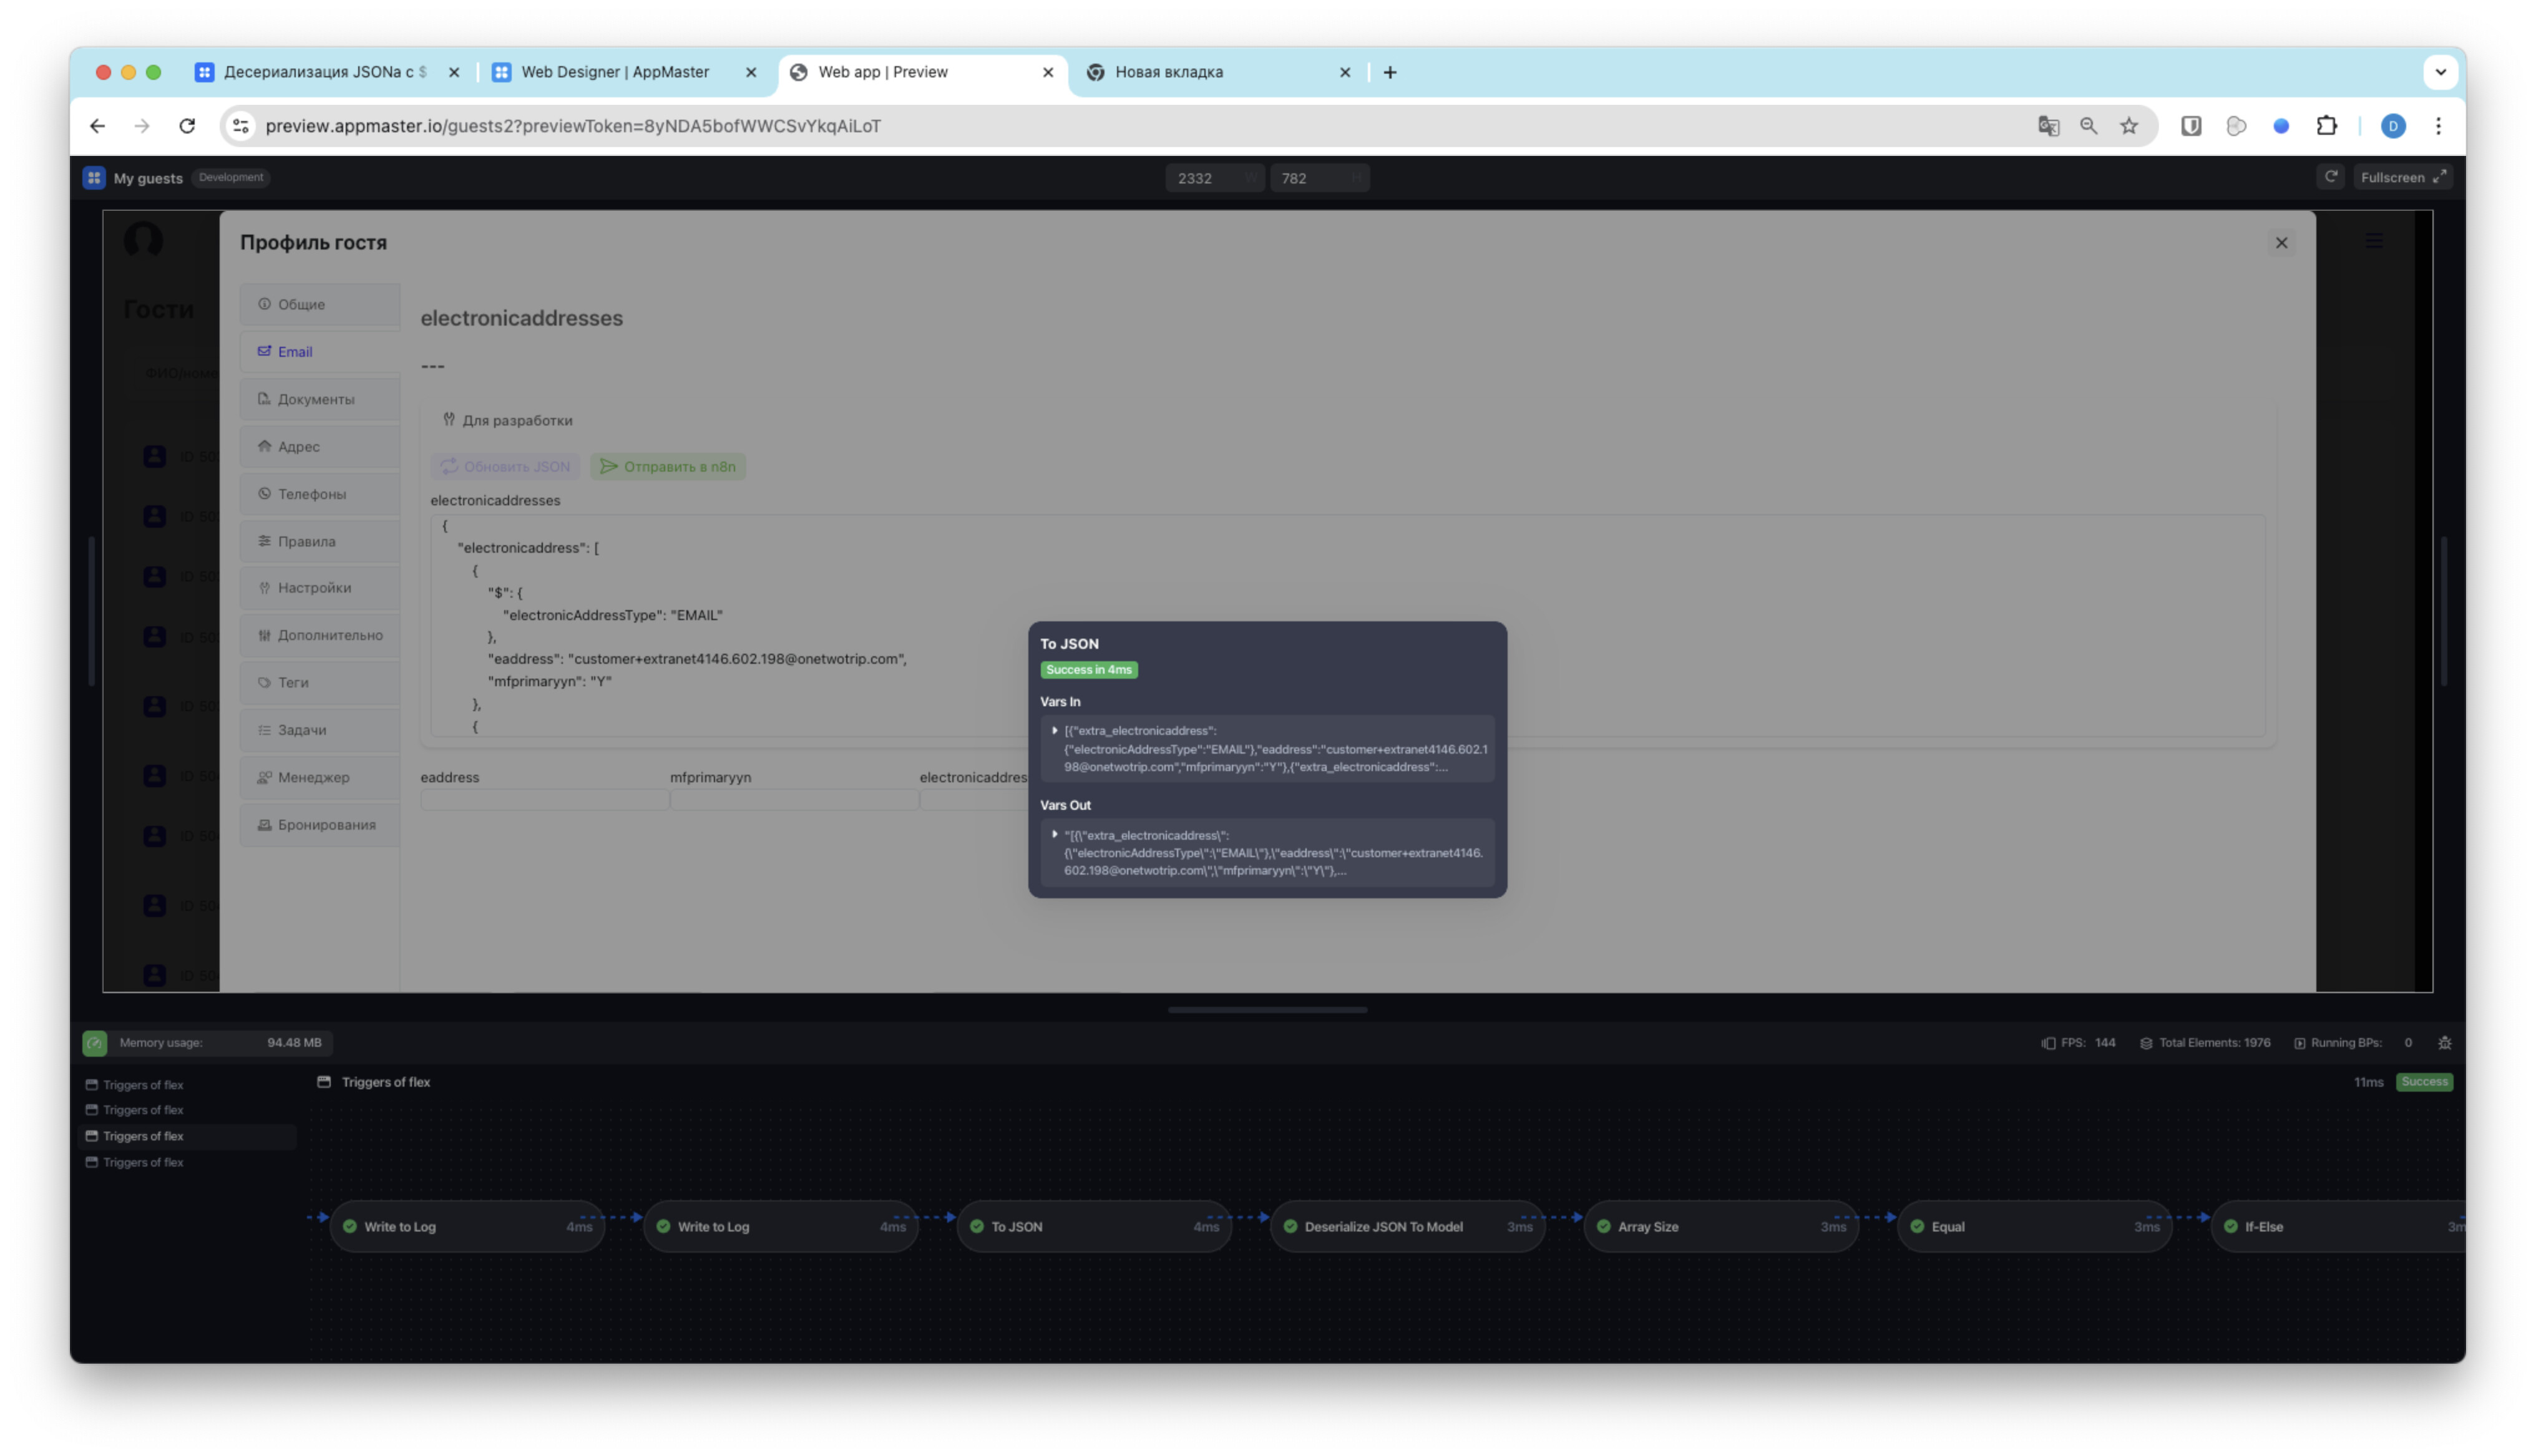The width and height of the screenshot is (2536, 1456).
Task: Click the Equal node
Action: click(x=2034, y=1227)
